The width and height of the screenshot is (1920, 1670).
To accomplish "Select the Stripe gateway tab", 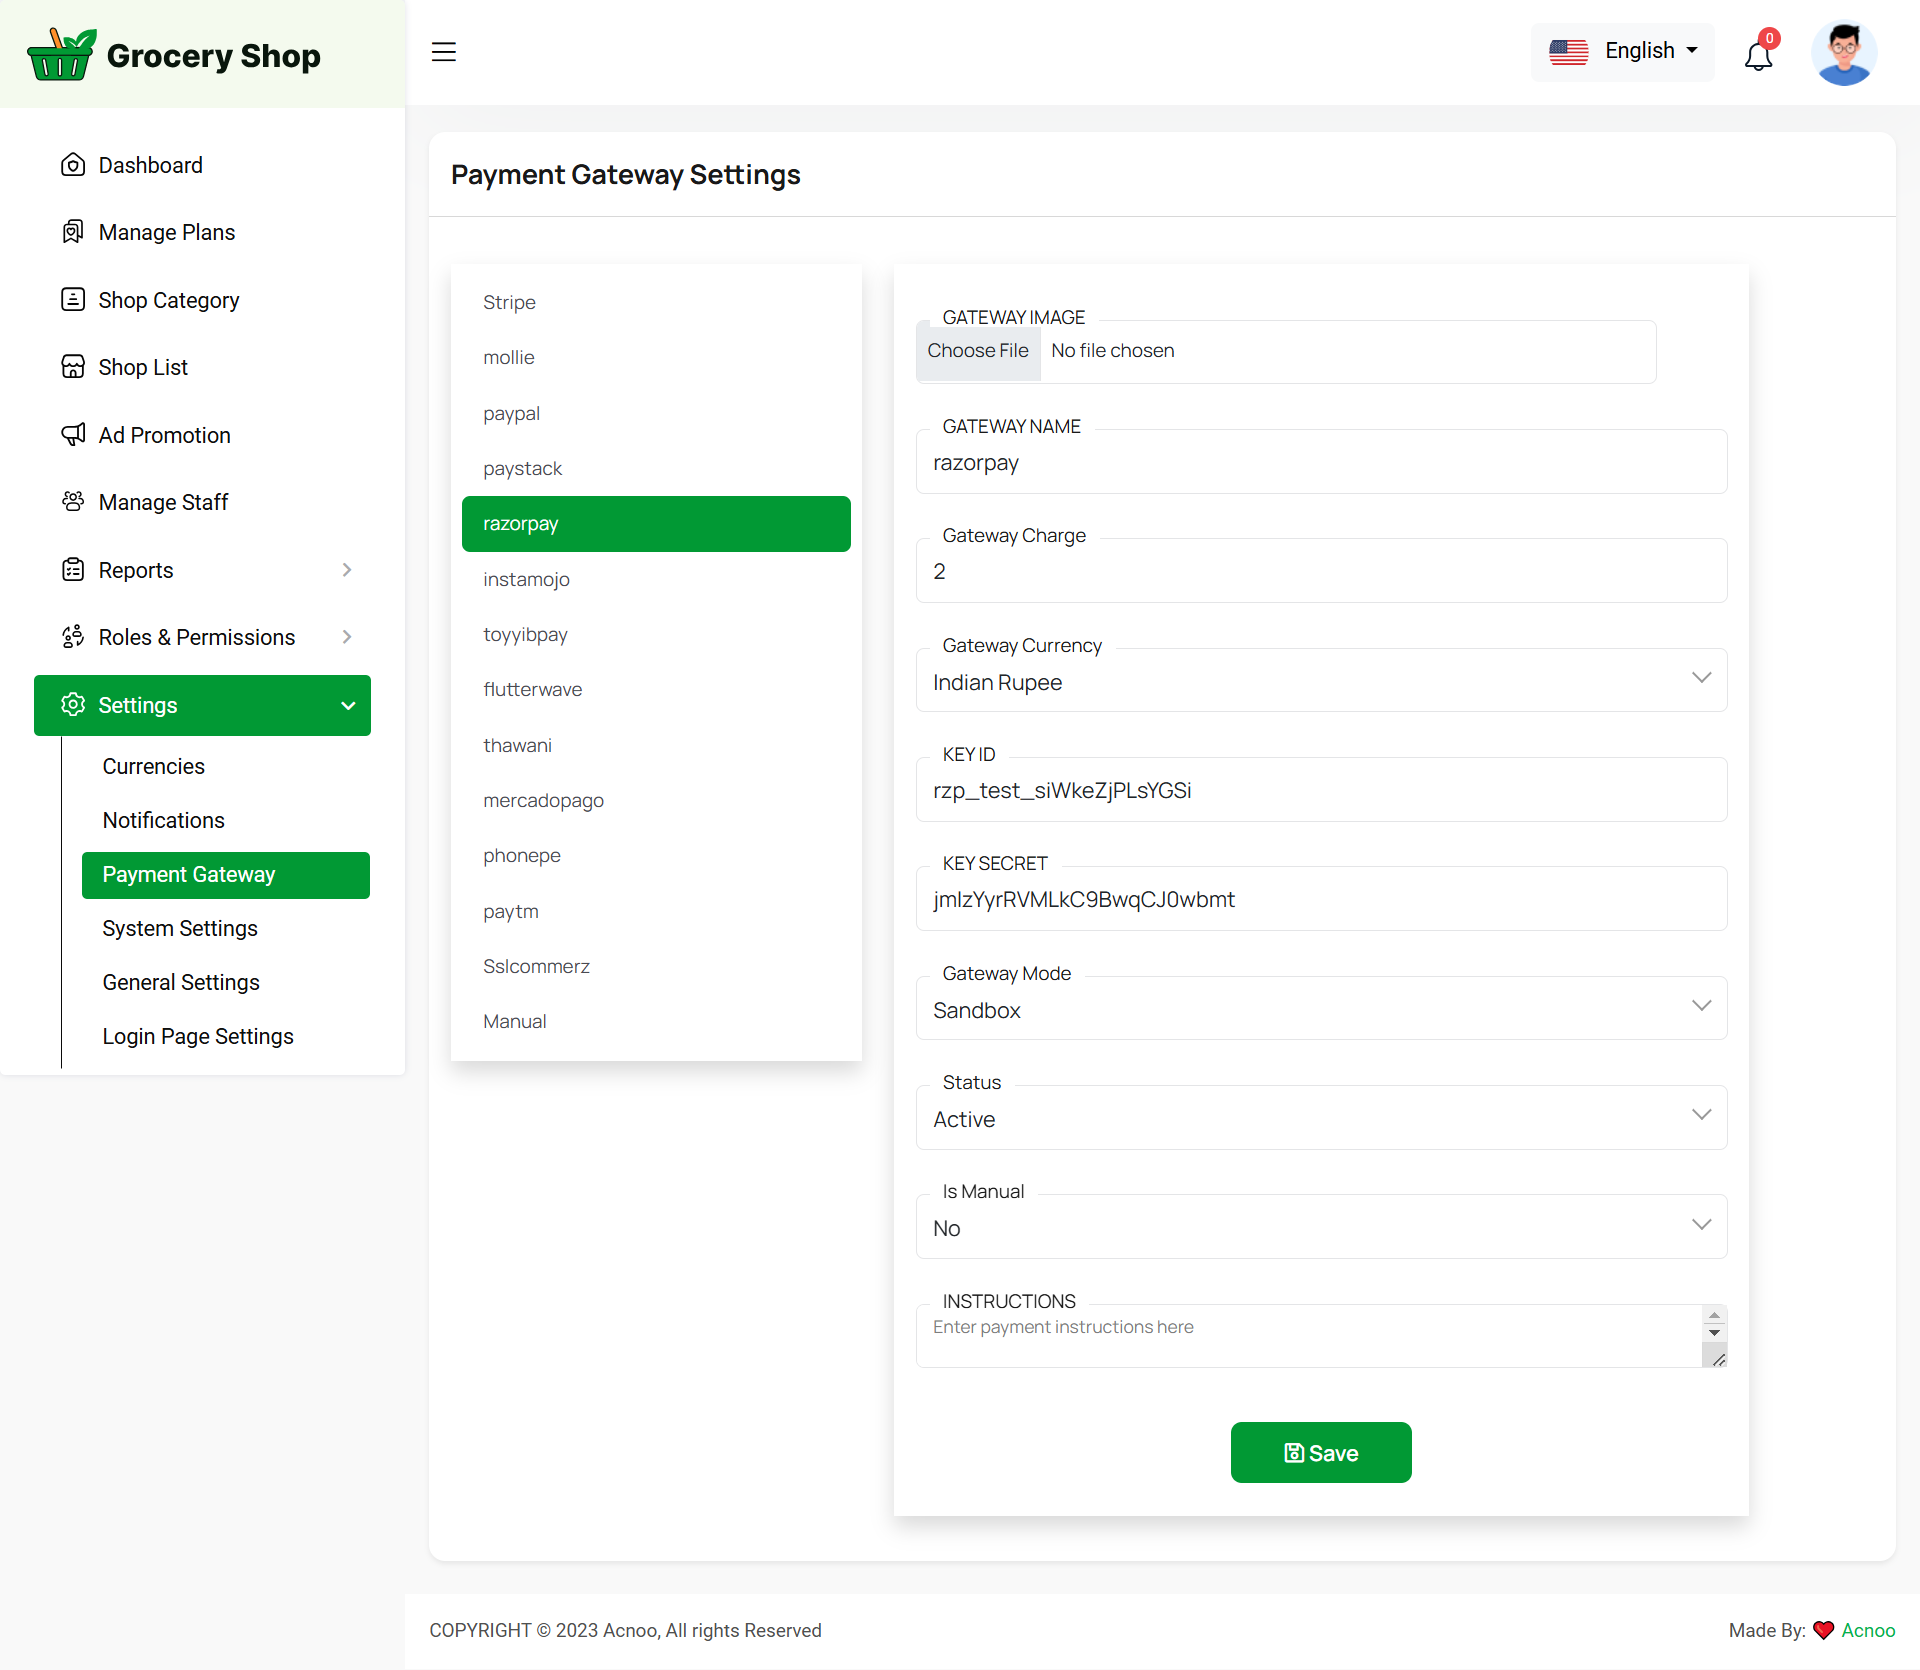I will (x=509, y=302).
